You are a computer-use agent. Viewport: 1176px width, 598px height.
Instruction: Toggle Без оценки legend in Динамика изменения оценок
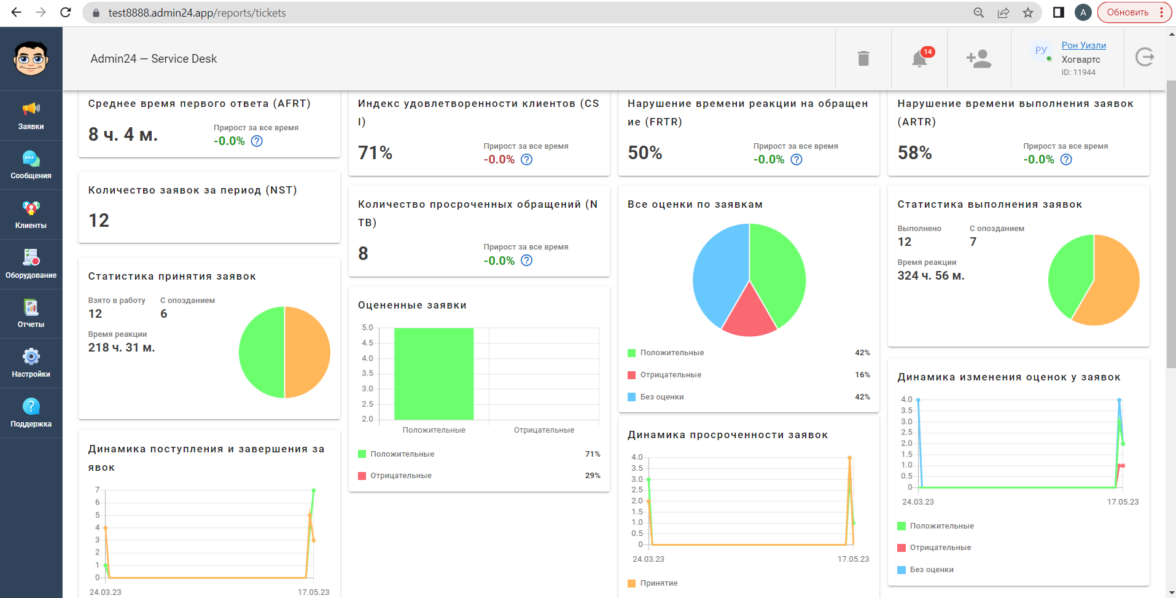[x=930, y=569]
